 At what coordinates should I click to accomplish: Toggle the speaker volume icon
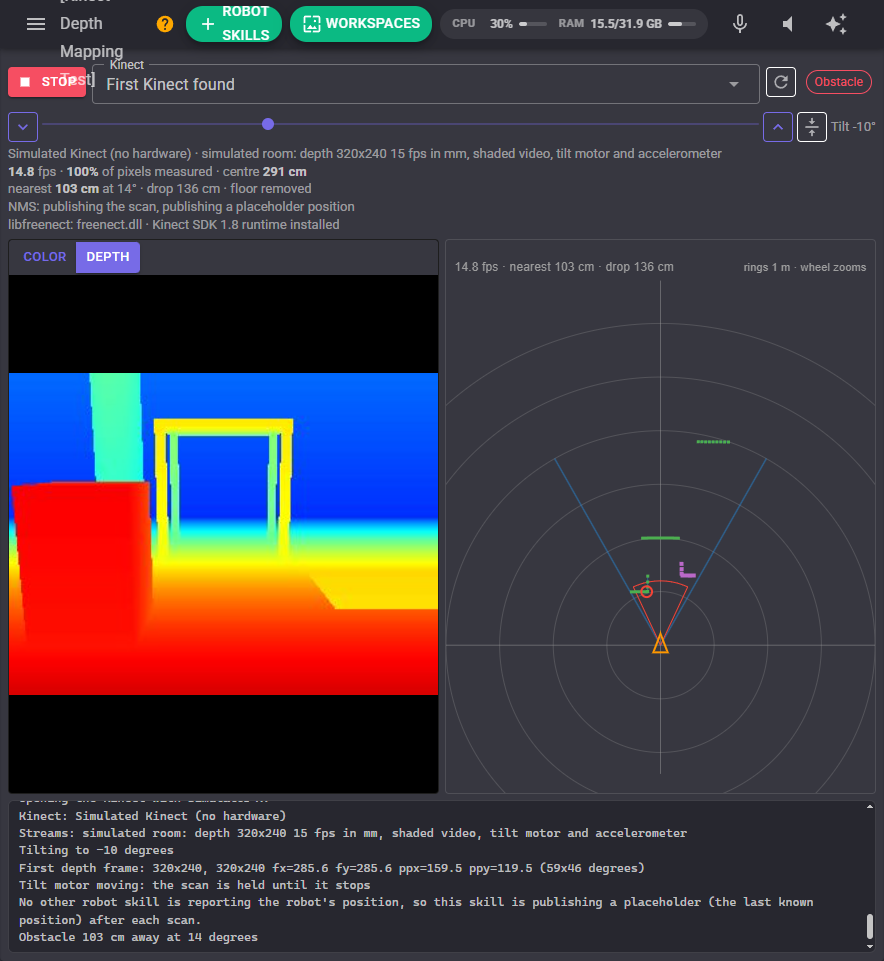[788, 24]
